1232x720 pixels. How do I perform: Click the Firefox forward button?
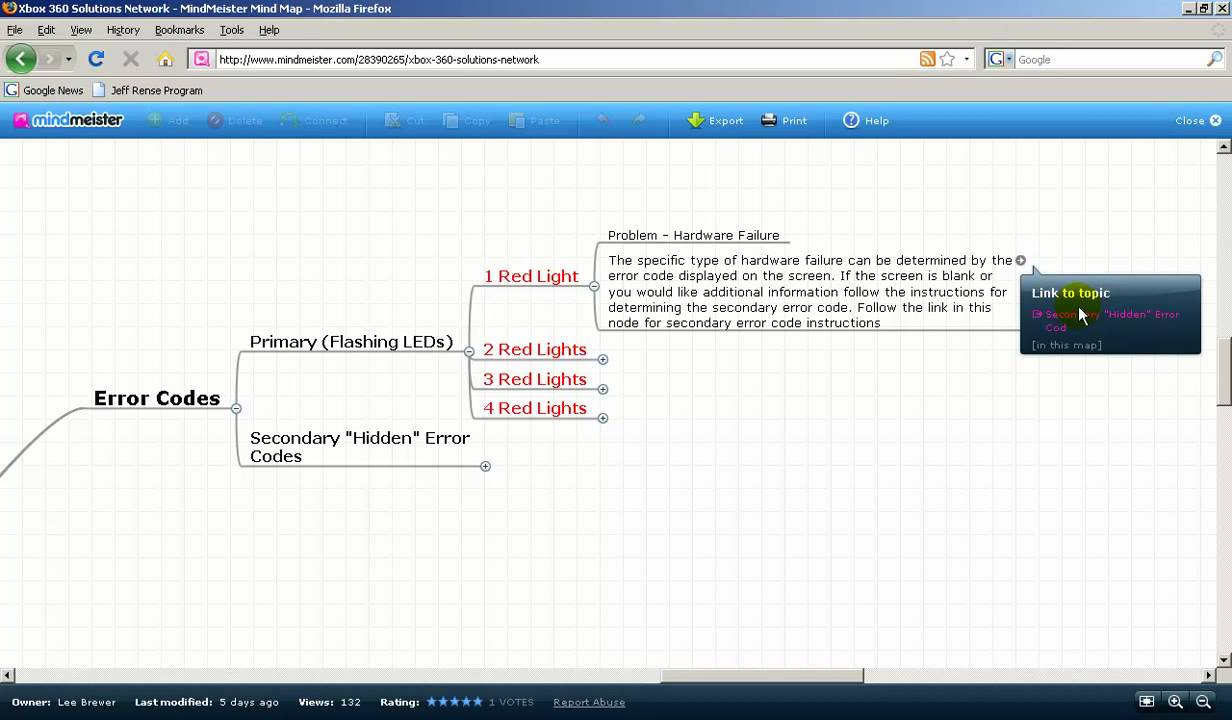50,59
